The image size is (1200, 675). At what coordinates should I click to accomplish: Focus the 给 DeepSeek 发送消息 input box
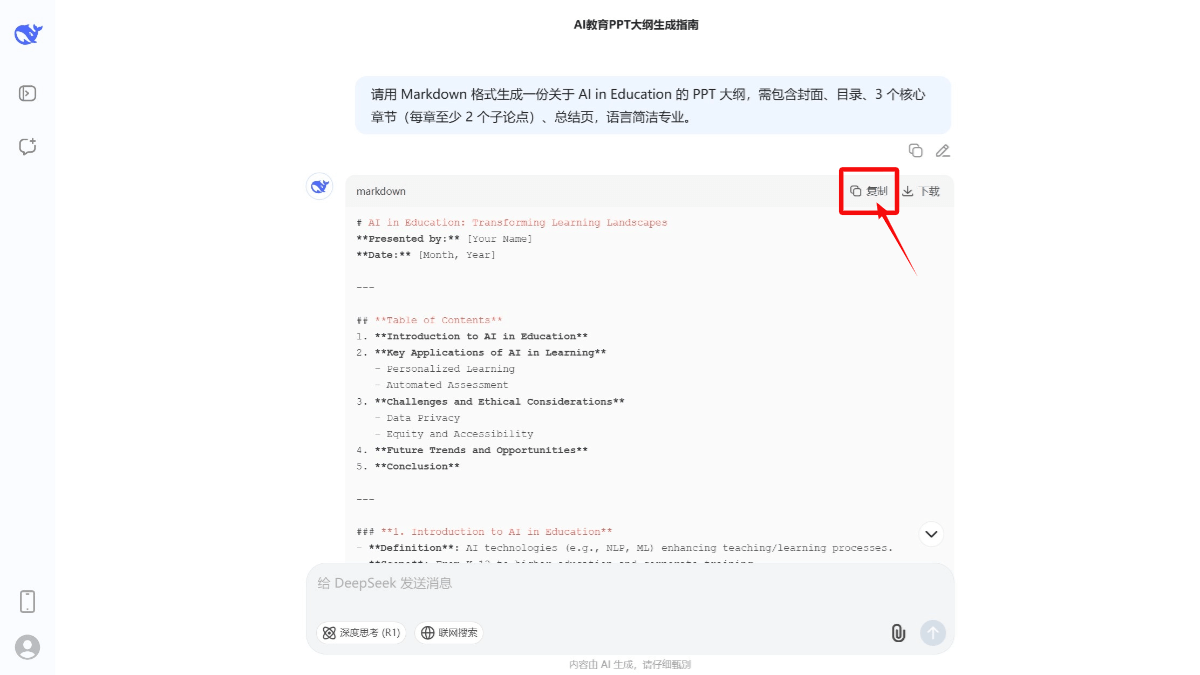coord(630,584)
